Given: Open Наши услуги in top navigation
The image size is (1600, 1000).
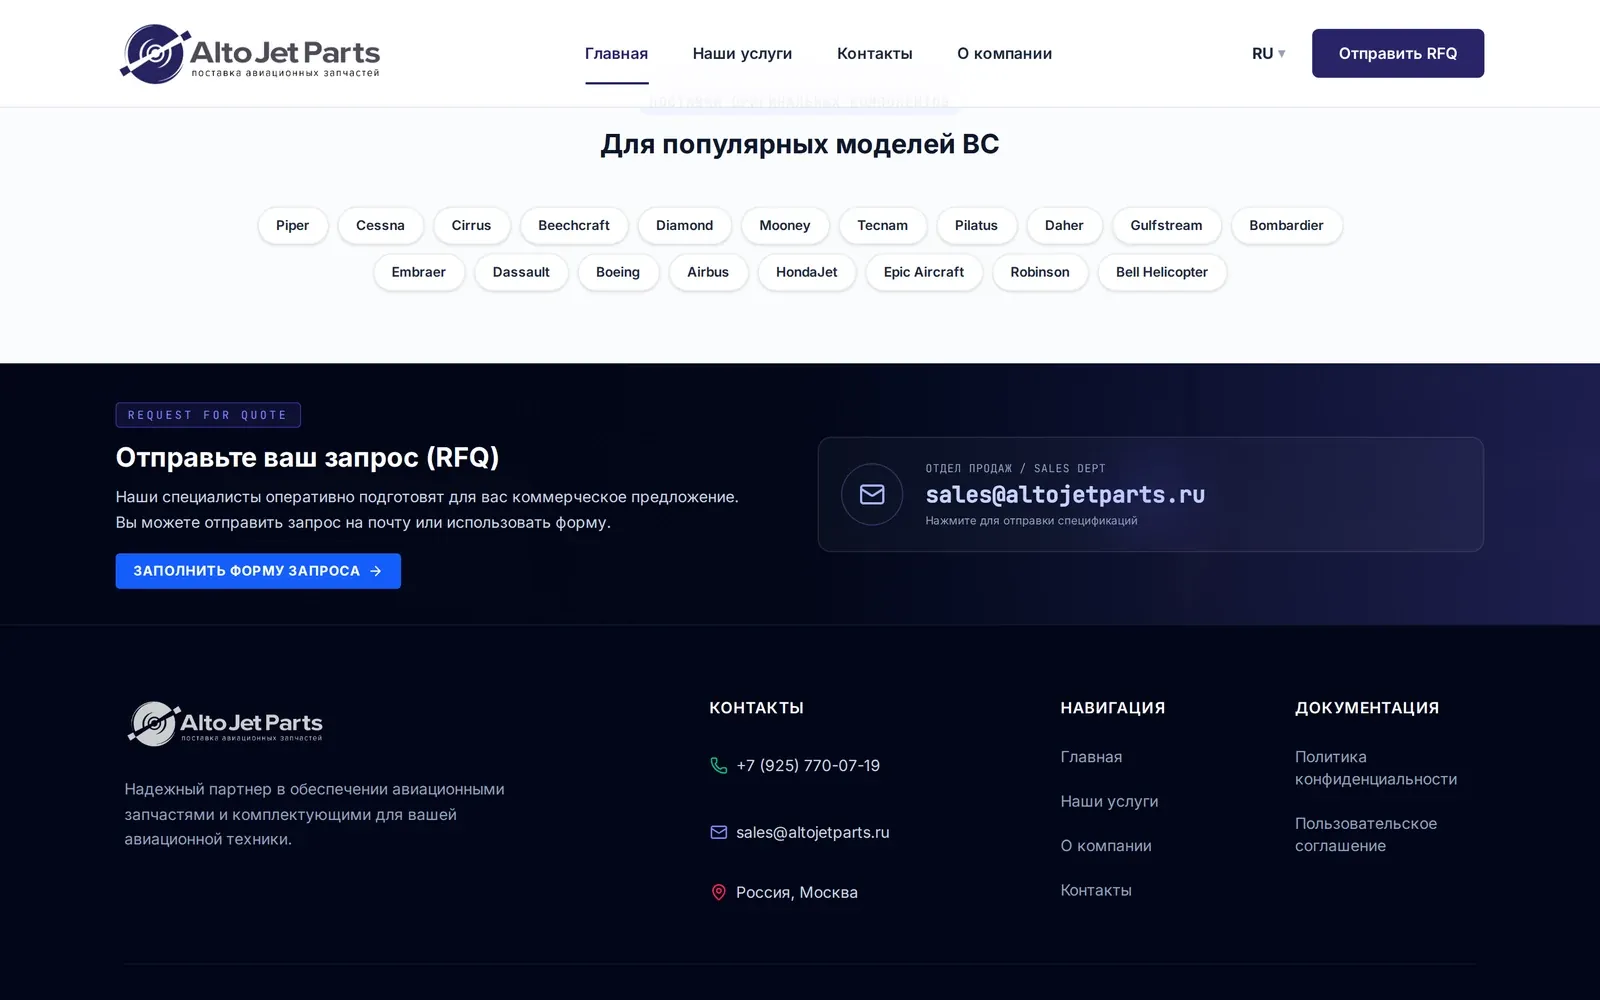Looking at the screenshot, I should [x=742, y=54].
